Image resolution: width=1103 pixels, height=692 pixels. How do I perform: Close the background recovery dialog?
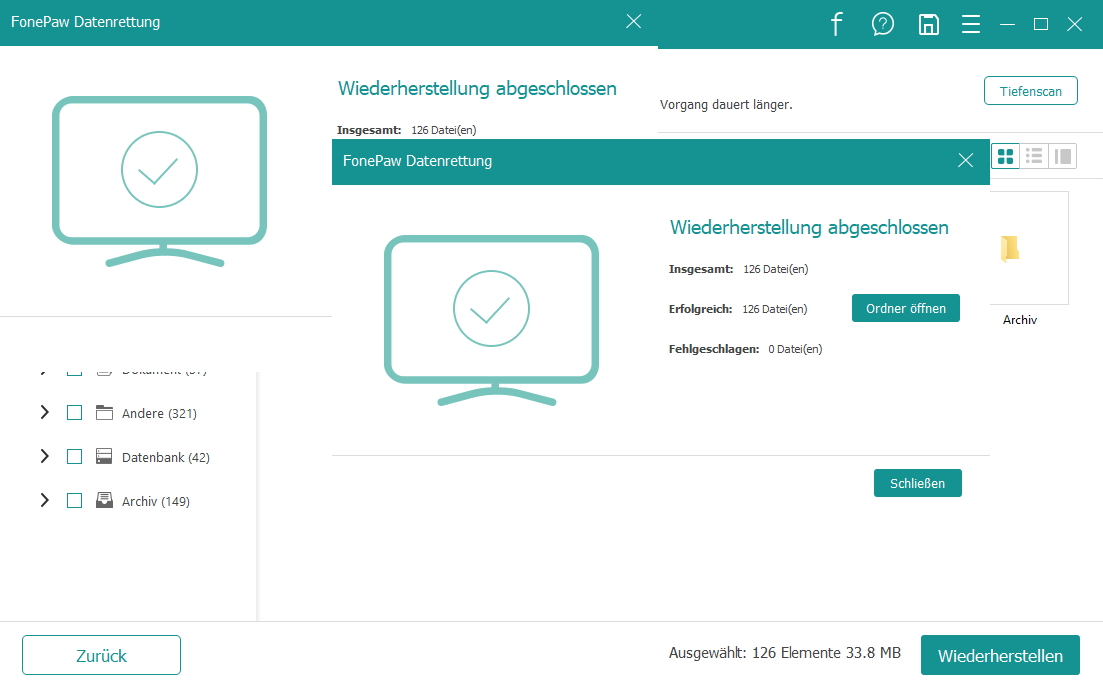pyautogui.click(x=633, y=21)
